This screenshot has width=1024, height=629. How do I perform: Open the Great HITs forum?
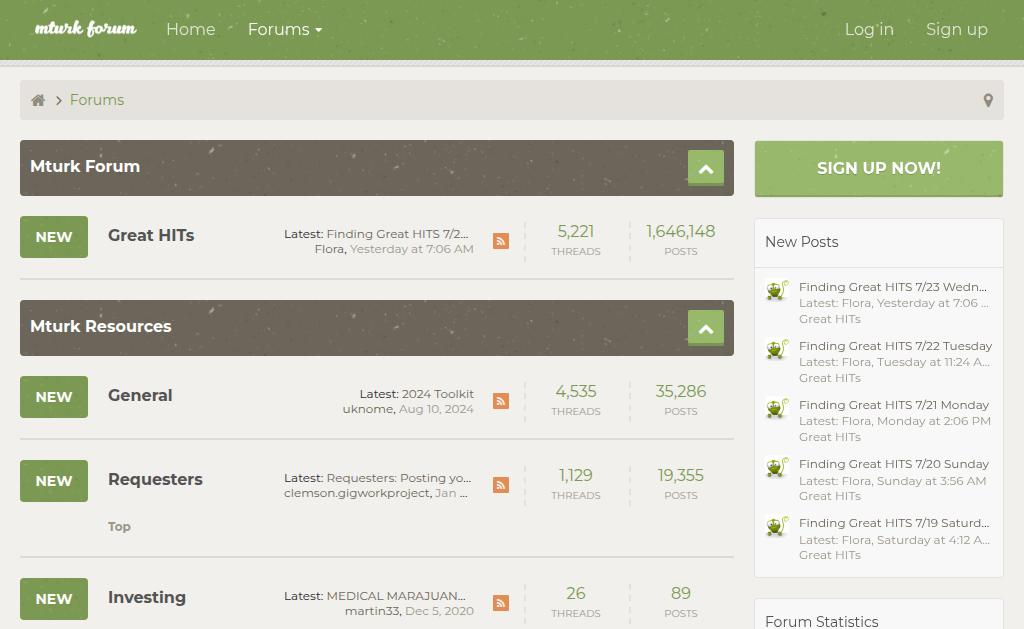pyautogui.click(x=151, y=235)
